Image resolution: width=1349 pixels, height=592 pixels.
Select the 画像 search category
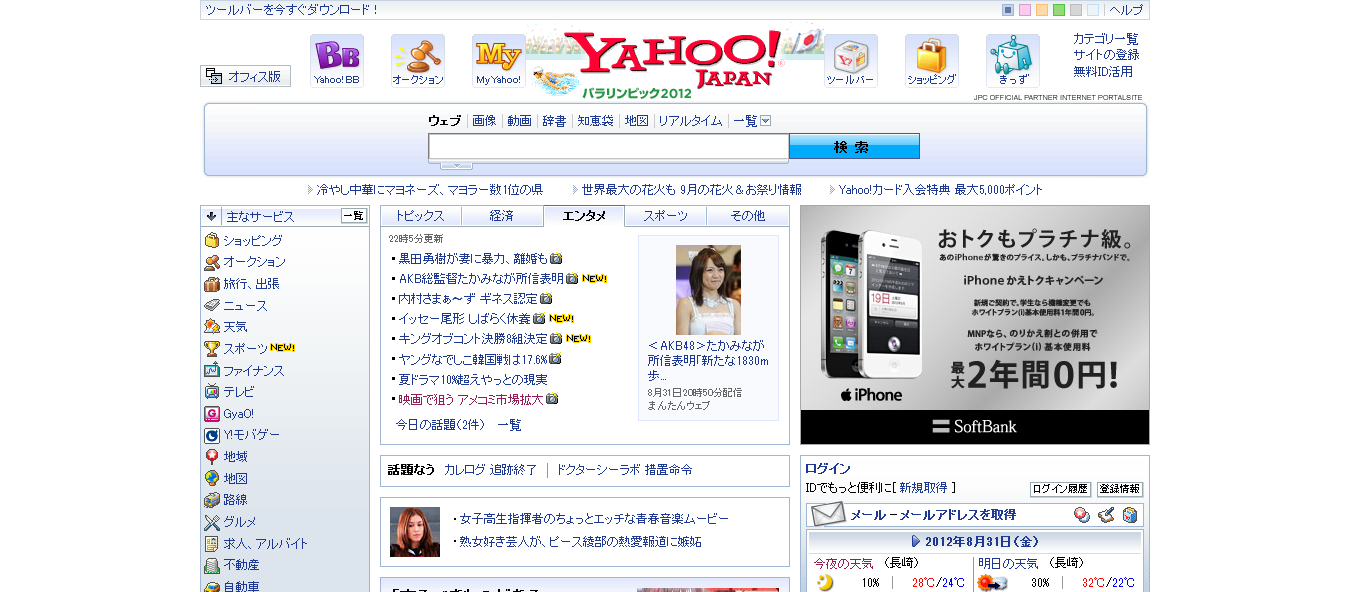pos(484,121)
